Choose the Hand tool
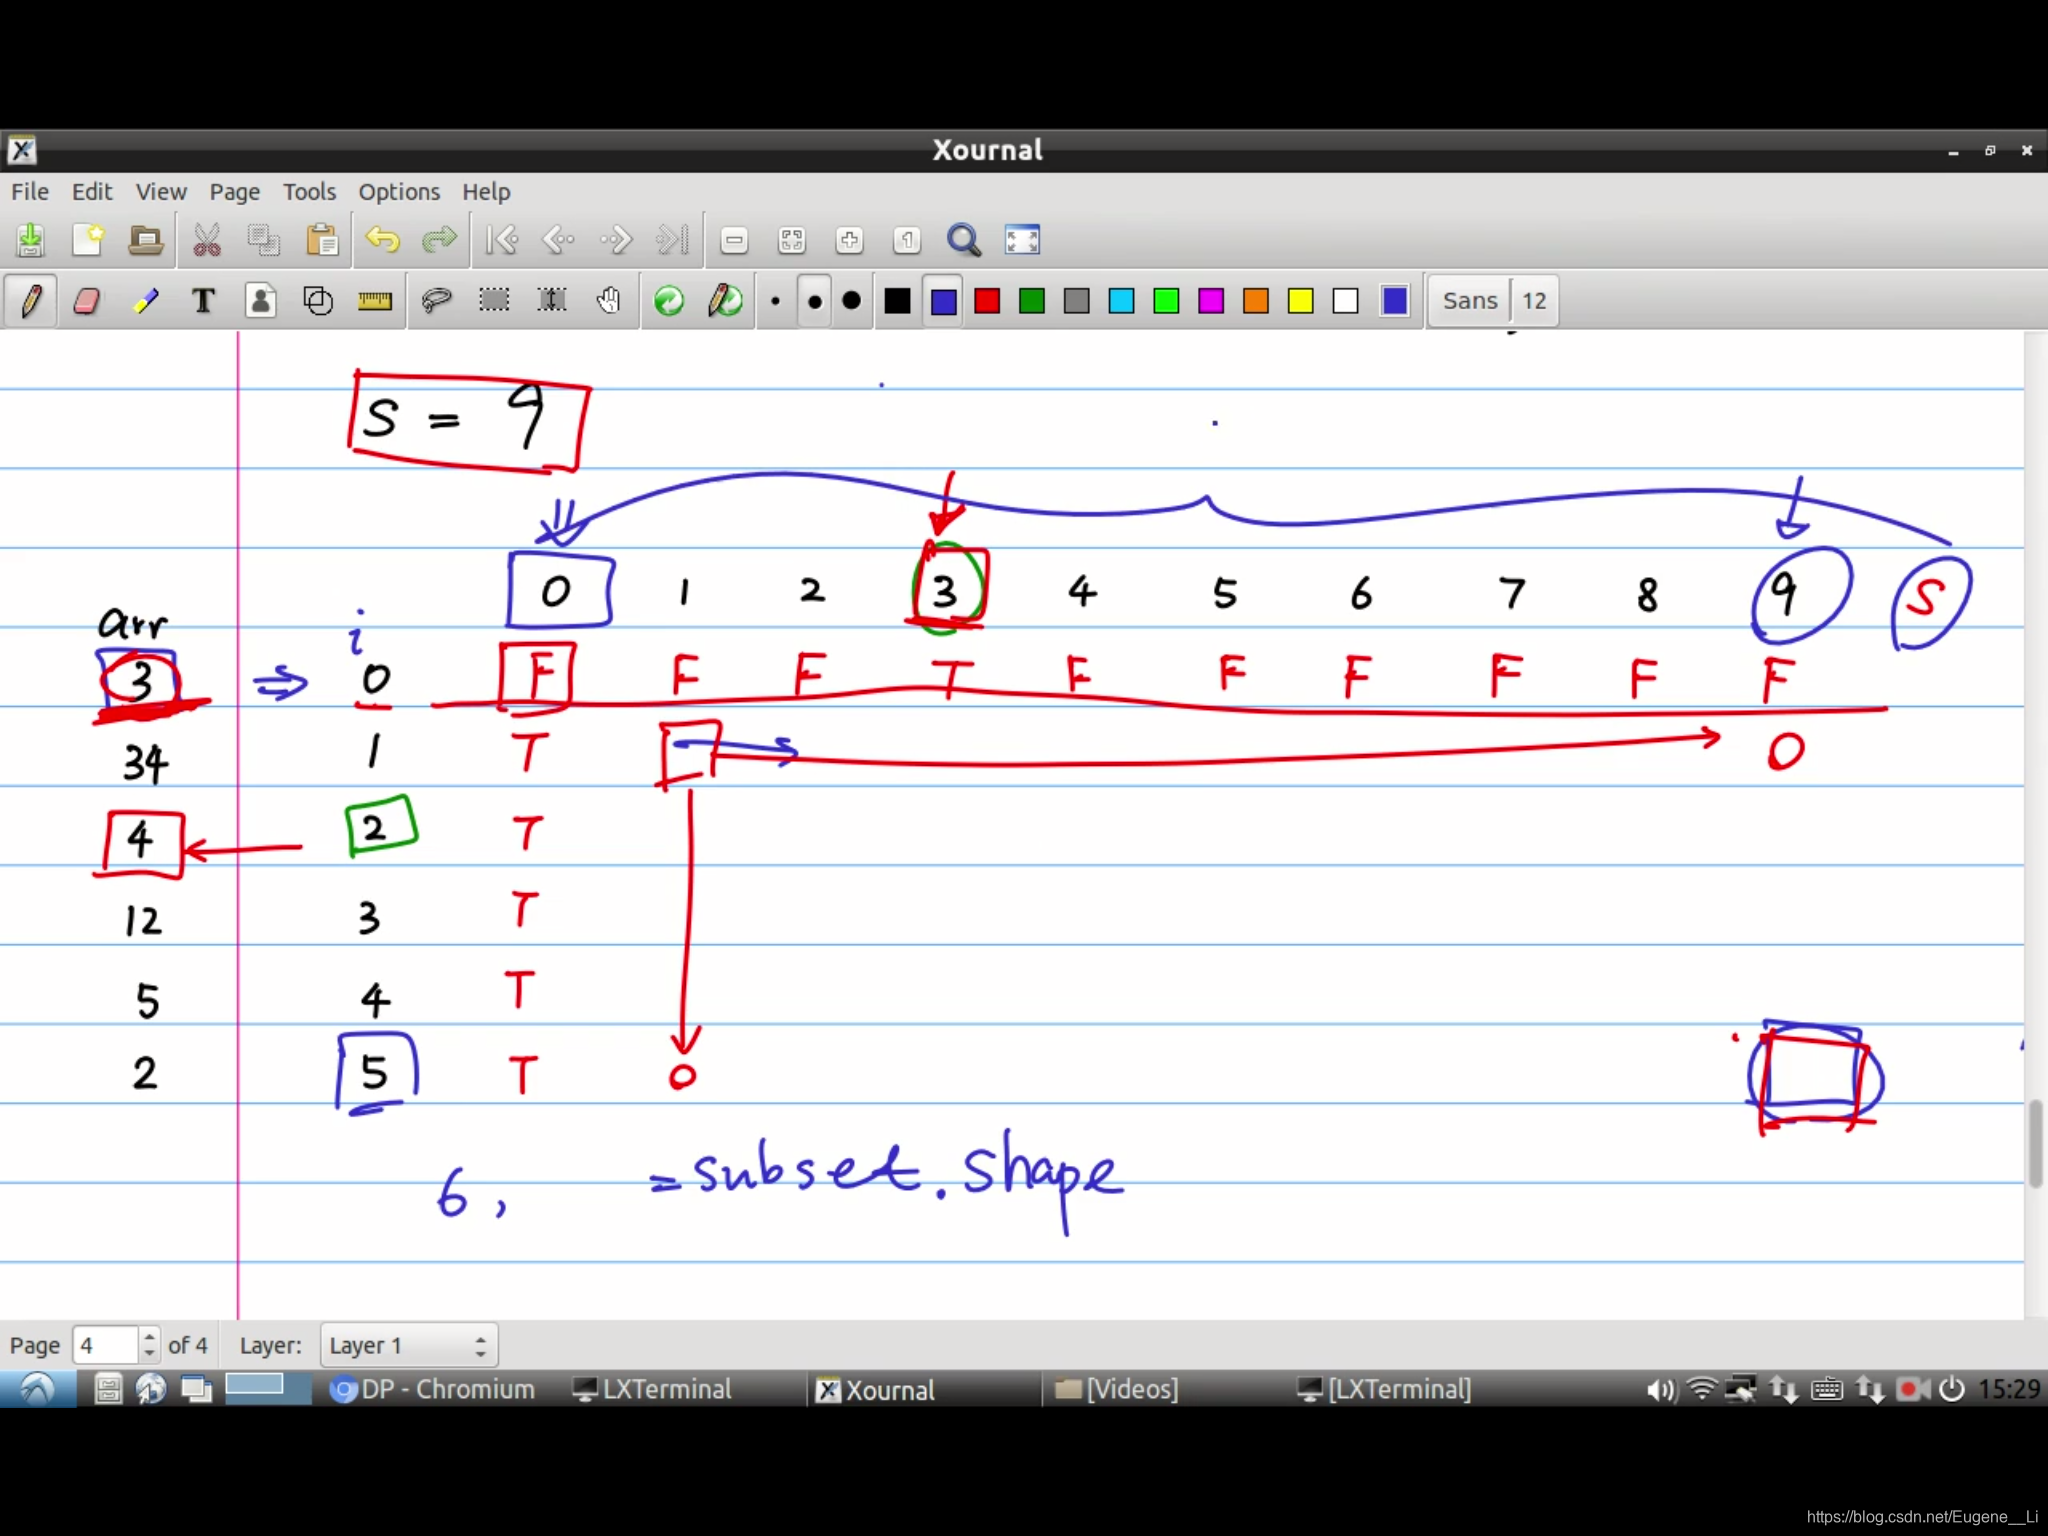This screenshot has height=1536, width=2048. pos(608,301)
